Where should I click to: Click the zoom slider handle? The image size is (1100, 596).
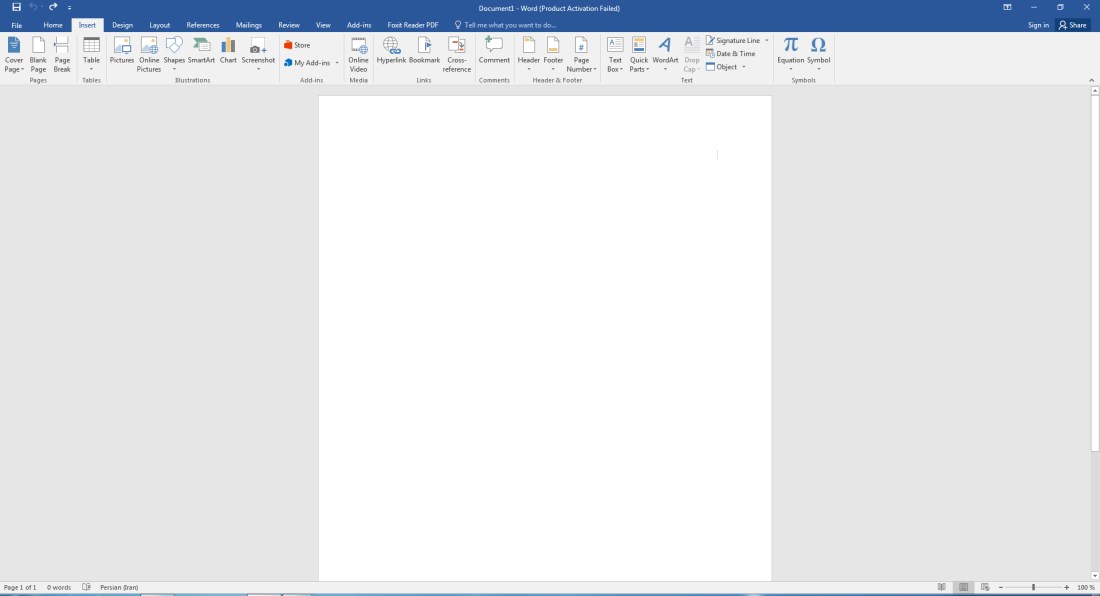(1033, 588)
